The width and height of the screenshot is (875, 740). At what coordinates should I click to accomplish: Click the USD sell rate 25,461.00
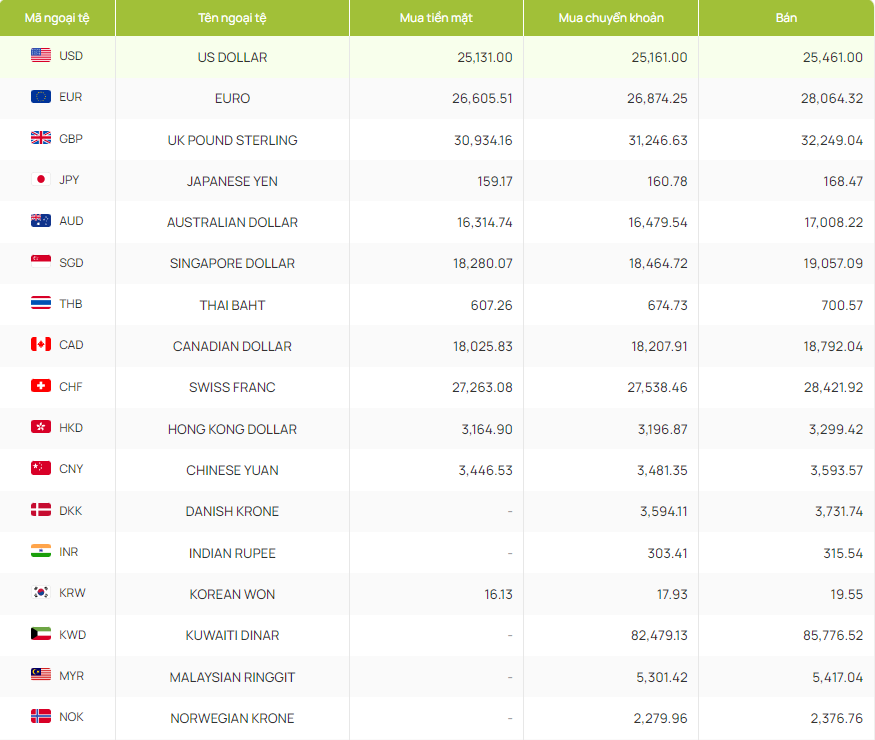click(832, 57)
